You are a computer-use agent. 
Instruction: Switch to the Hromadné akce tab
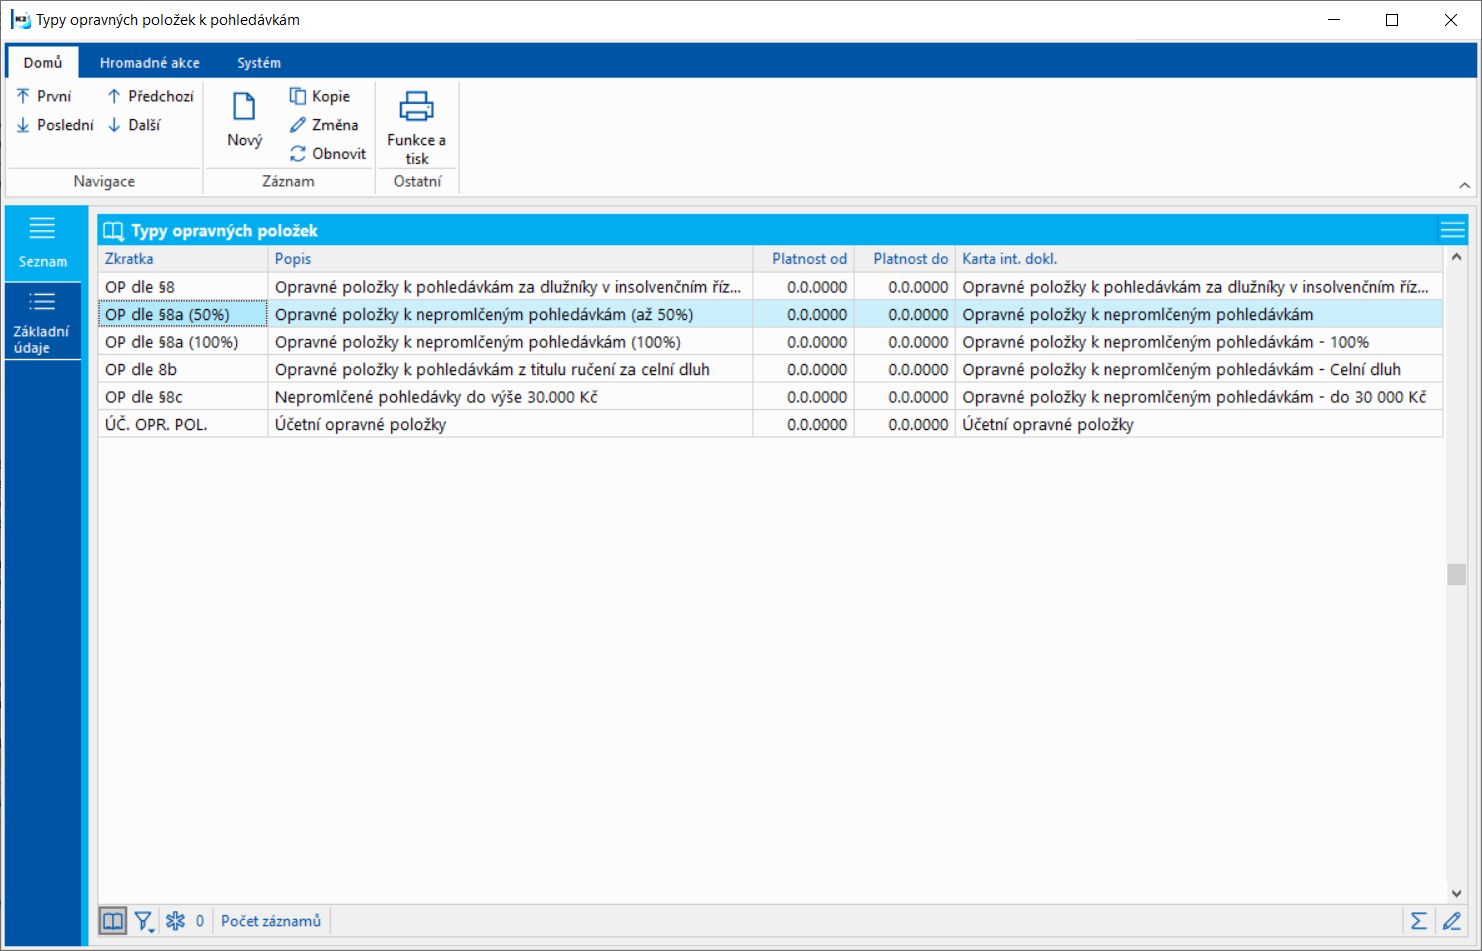coord(149,63)
